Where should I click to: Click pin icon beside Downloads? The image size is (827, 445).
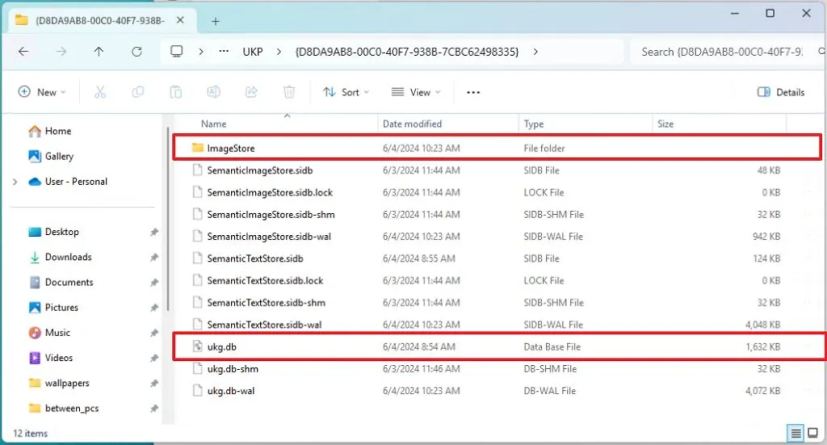[154, 257]
